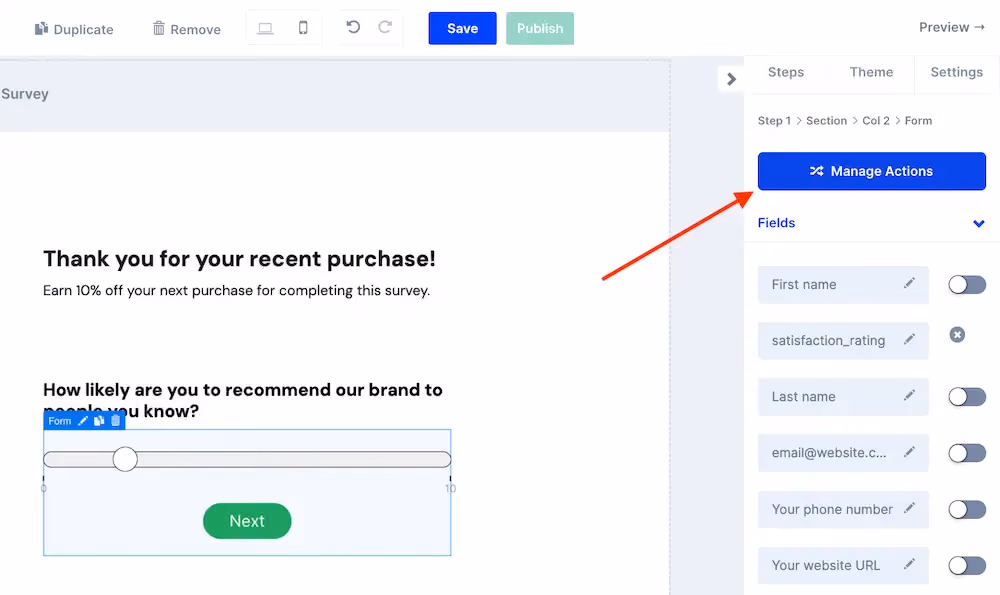The height and width of the screenshot is (595, 1000).
Task: Edit satisfaction_rating field pencil icon
Action: [x=909, y=339]
